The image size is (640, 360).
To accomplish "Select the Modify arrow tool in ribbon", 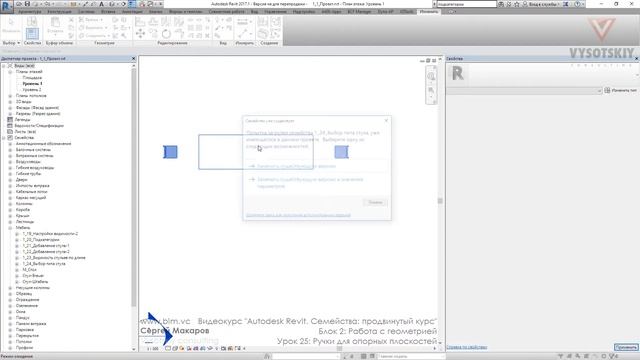I will point(11,22).
